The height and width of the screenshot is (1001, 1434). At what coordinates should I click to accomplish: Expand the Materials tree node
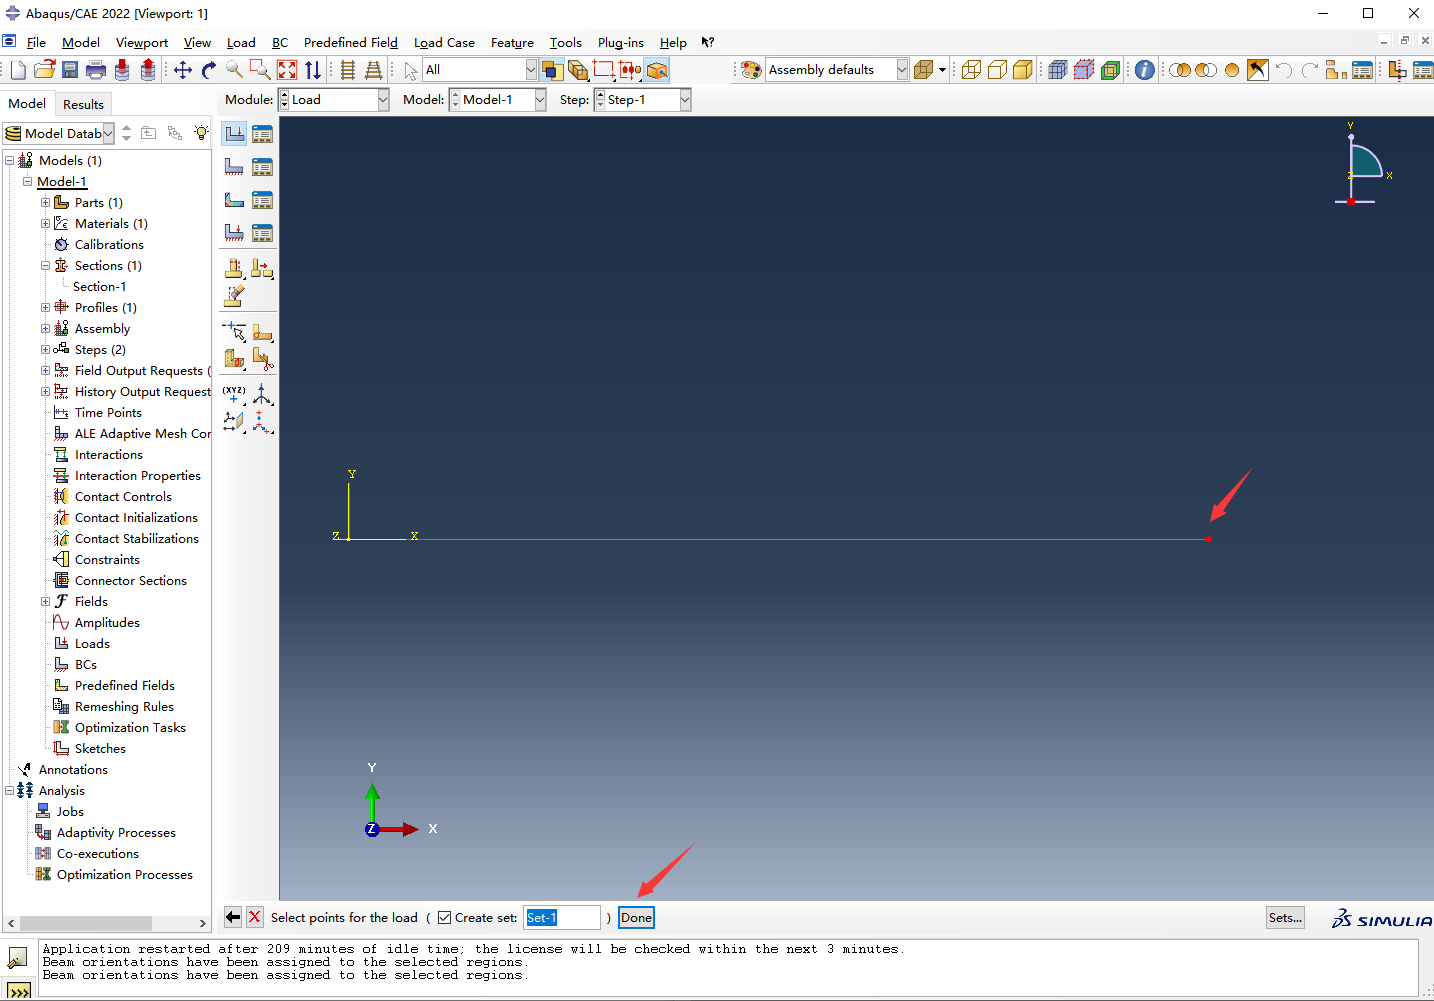(x=45, y=224)
